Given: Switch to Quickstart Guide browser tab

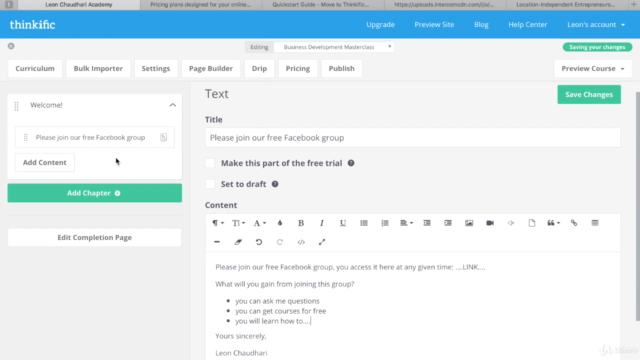Looking at the screenshot, I should pyautogui.click(x=320, y=4).
